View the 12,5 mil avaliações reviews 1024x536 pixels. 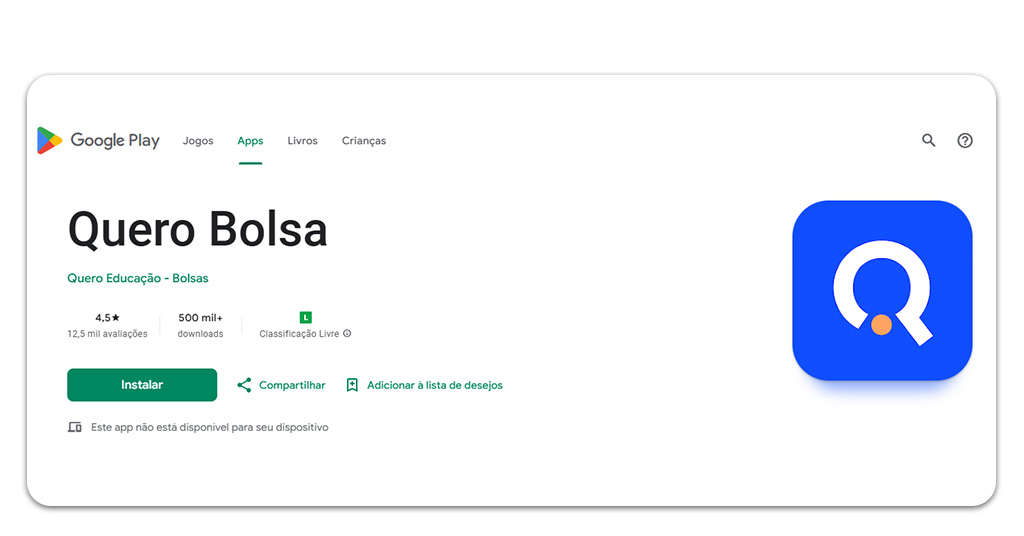107,334
